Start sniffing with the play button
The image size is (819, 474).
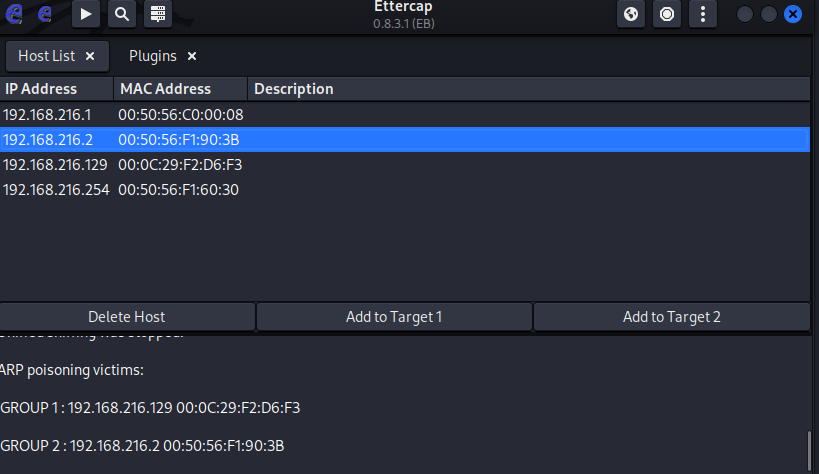point(86,14)
